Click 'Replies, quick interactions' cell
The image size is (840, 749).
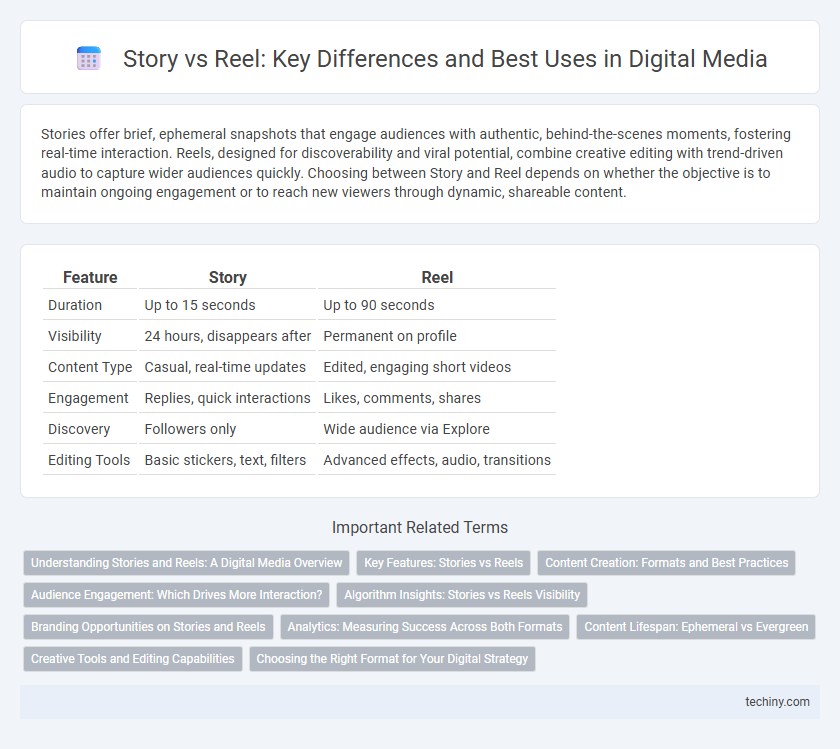tap(227, 398)
